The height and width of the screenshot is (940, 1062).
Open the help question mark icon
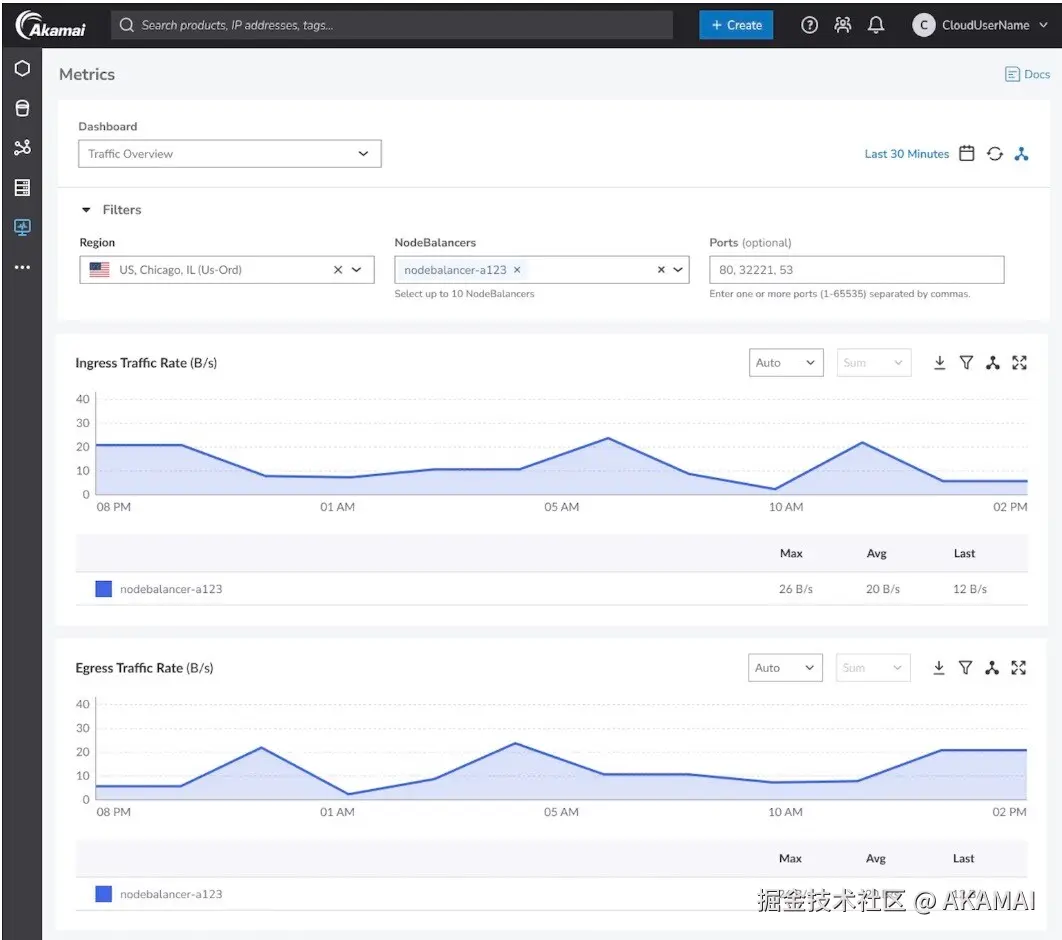coord(809,25)
